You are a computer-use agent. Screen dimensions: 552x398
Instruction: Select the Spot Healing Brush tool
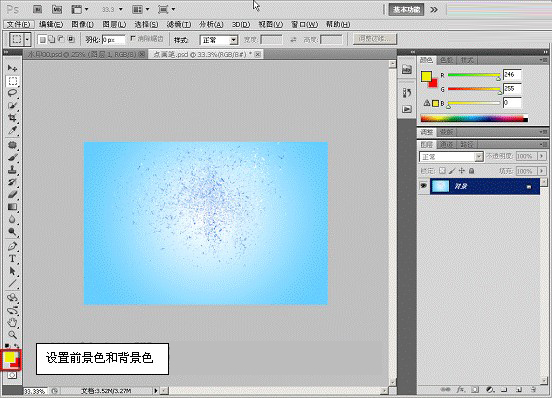tap(12, 145)
